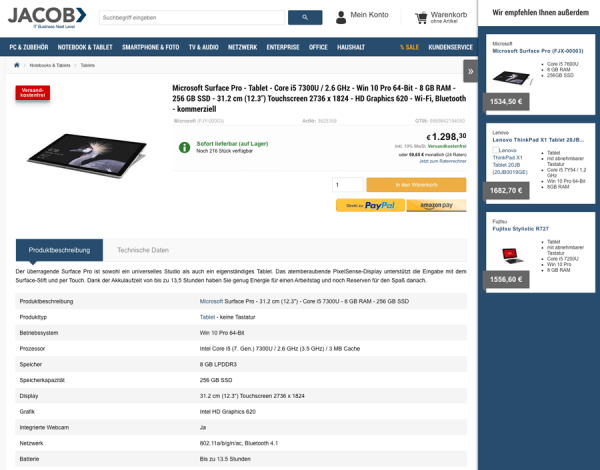Open Enterprise menu
The width and height of the screenshot is (600, 470).
click(283, 47)
